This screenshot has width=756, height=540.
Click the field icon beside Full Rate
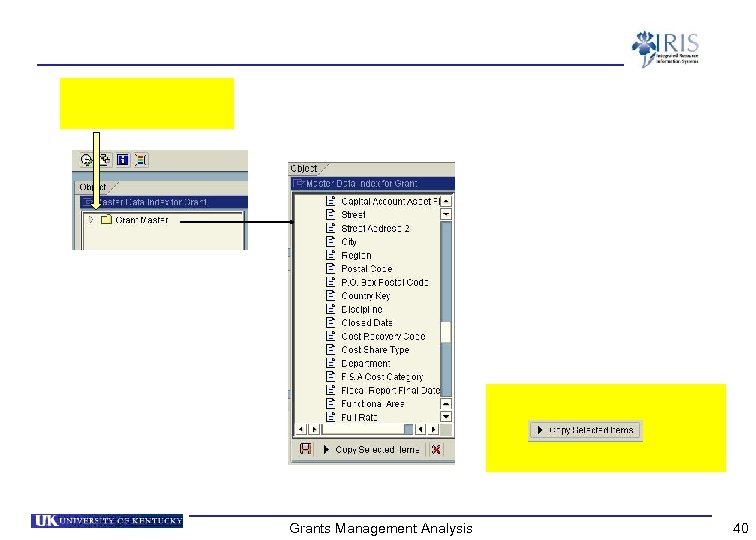coord(330,417)
